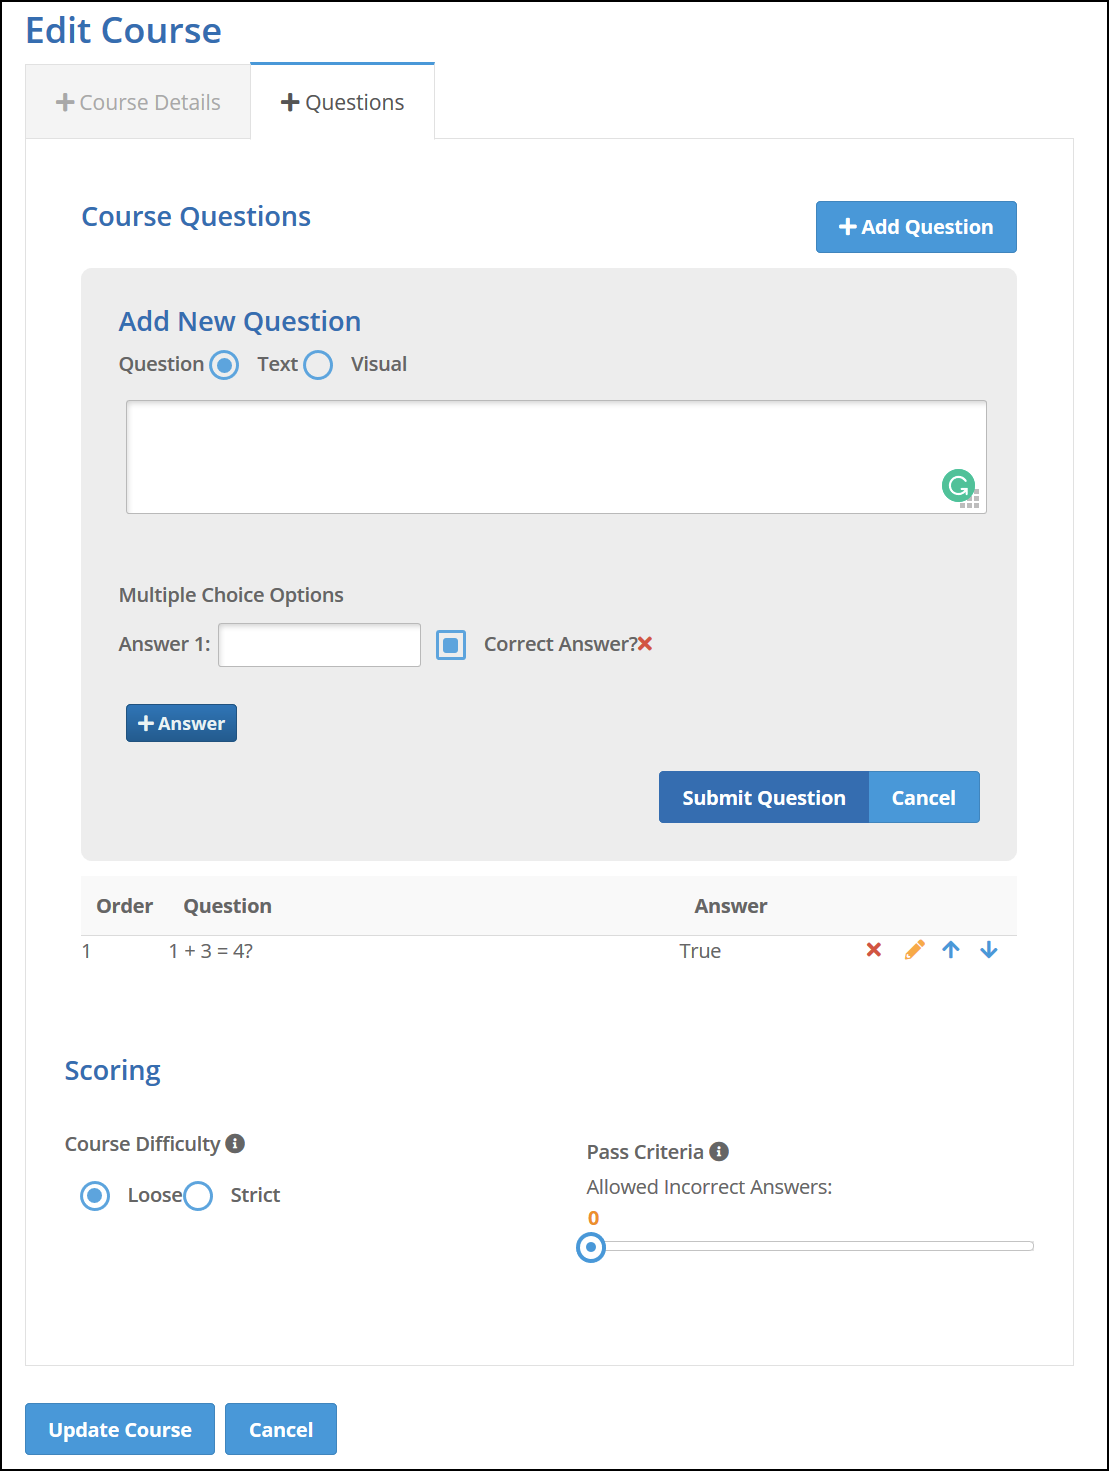Show Course Difficulty info tooltip icon
The height and width of the screenshot is (1471, 1109).
point(235,1143)
